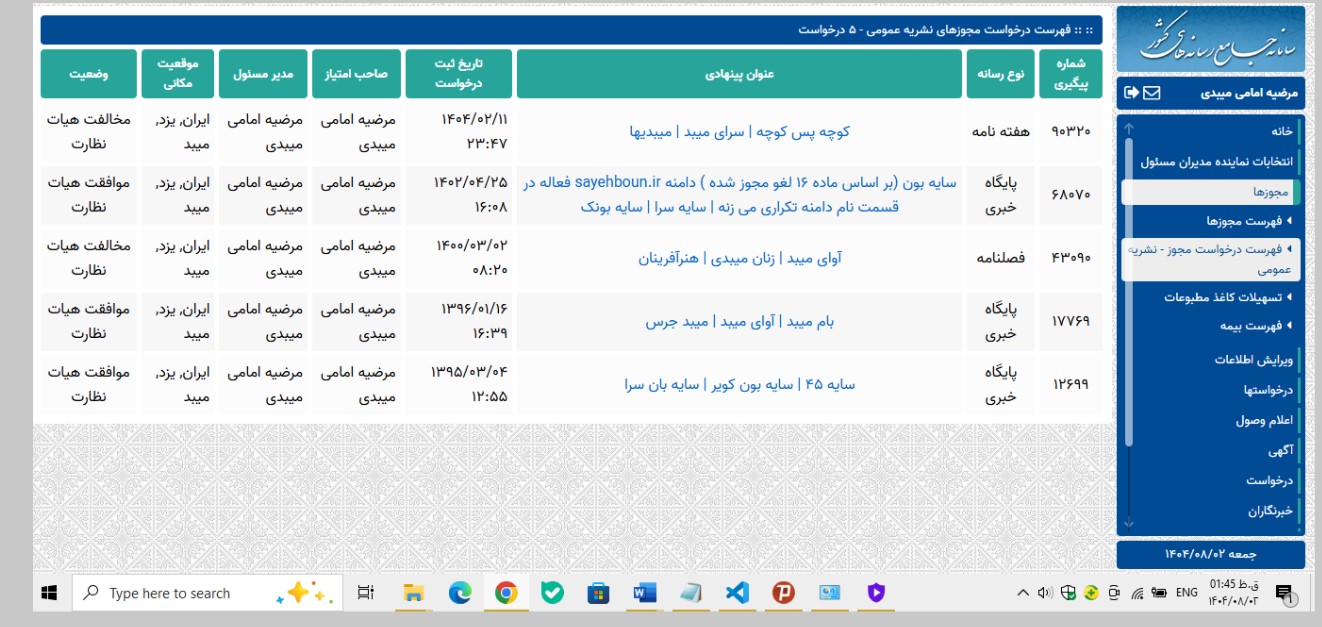
Task: Open Microsoft Word from the taskbar
Action: pos(644,593)
